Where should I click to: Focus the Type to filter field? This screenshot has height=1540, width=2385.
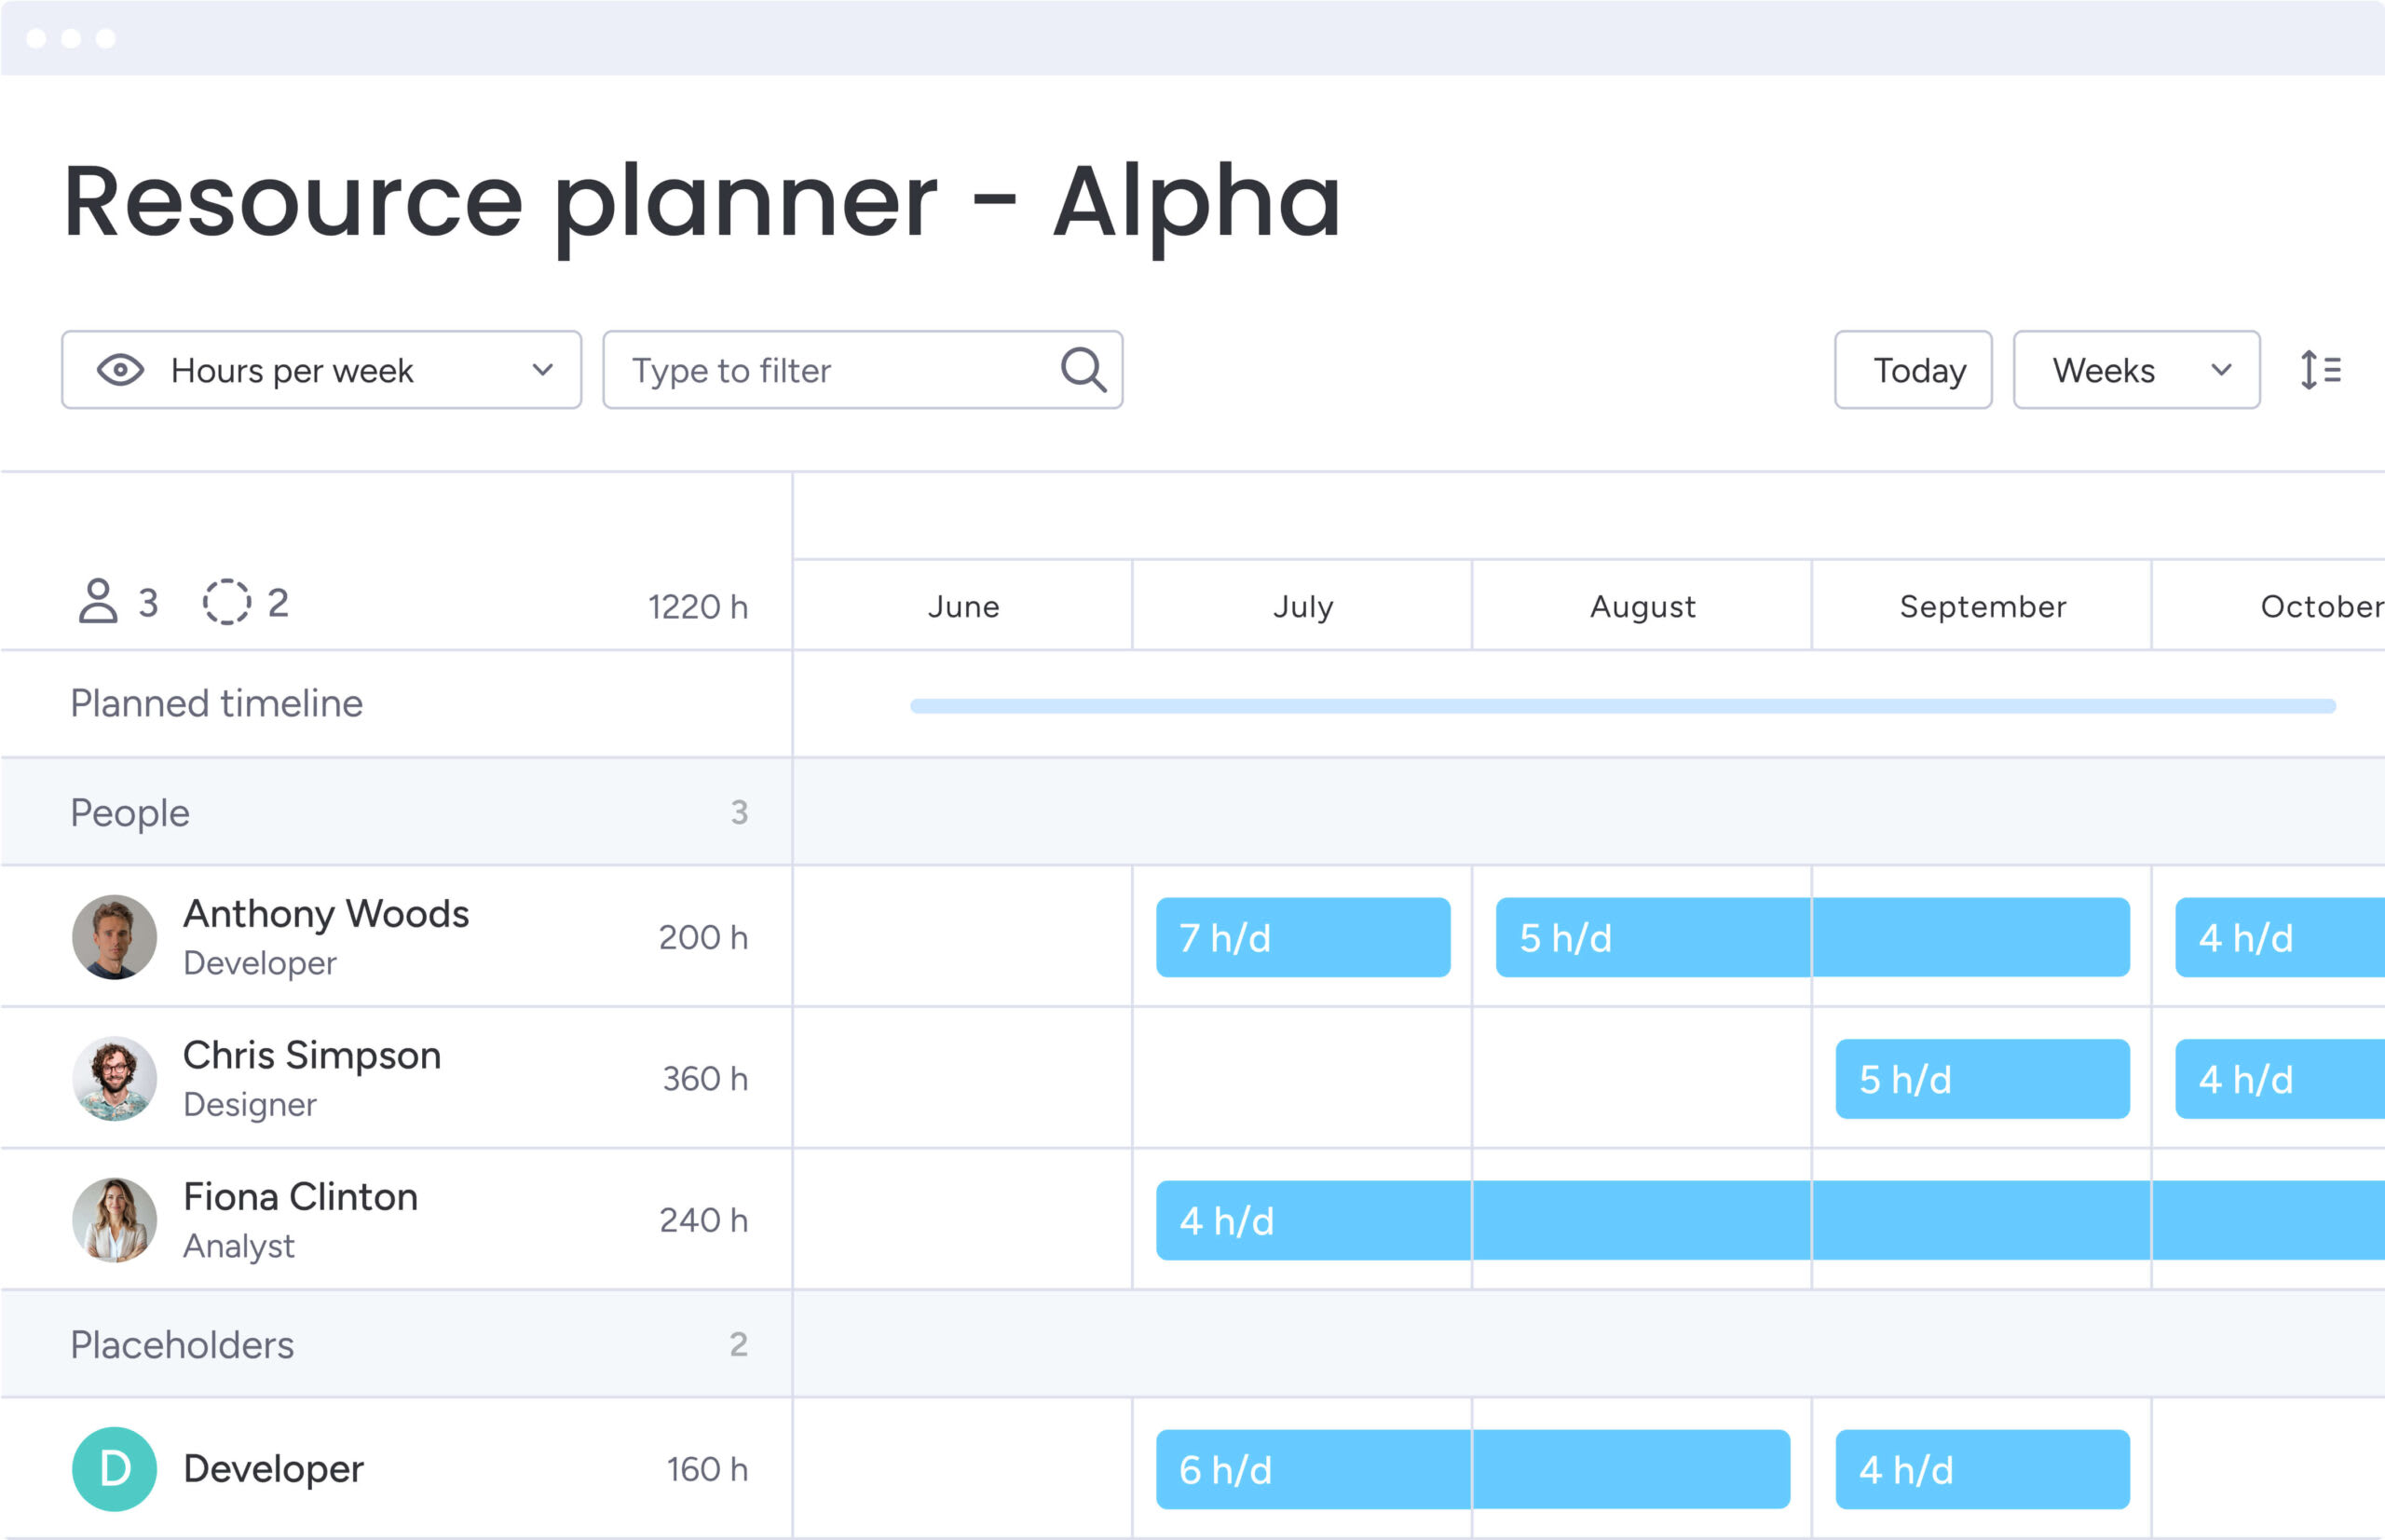[x=830, y=370]
